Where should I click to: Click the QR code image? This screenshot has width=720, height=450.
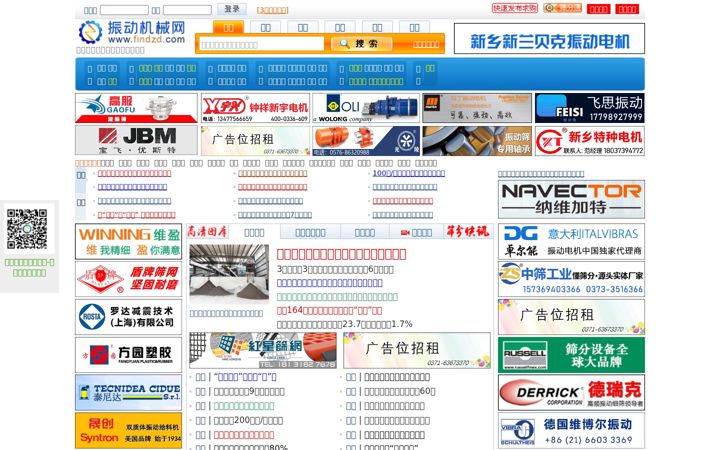tap(27, 229)
